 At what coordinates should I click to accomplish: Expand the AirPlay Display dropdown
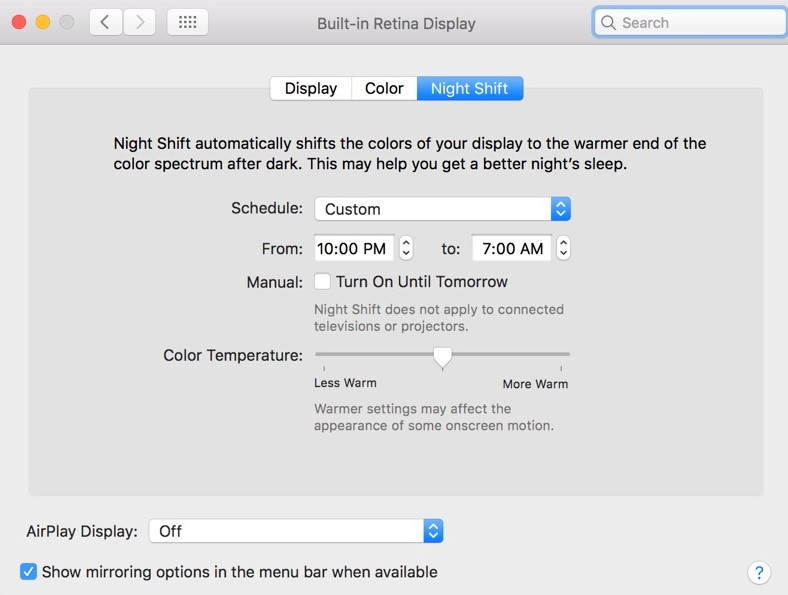(x=295, y=531)
